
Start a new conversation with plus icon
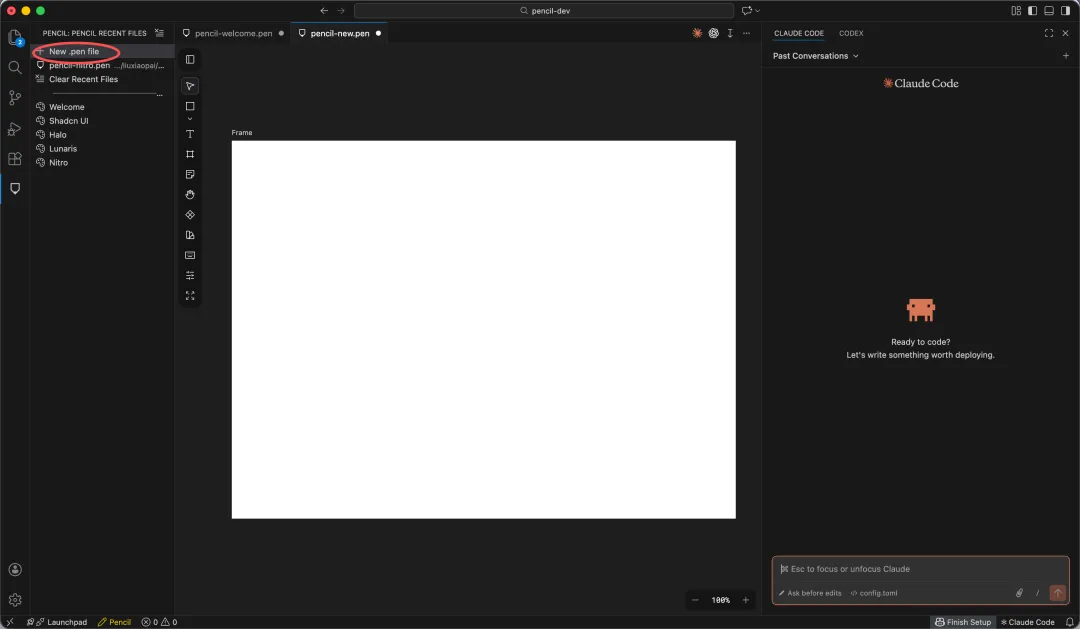[1066, 56]
